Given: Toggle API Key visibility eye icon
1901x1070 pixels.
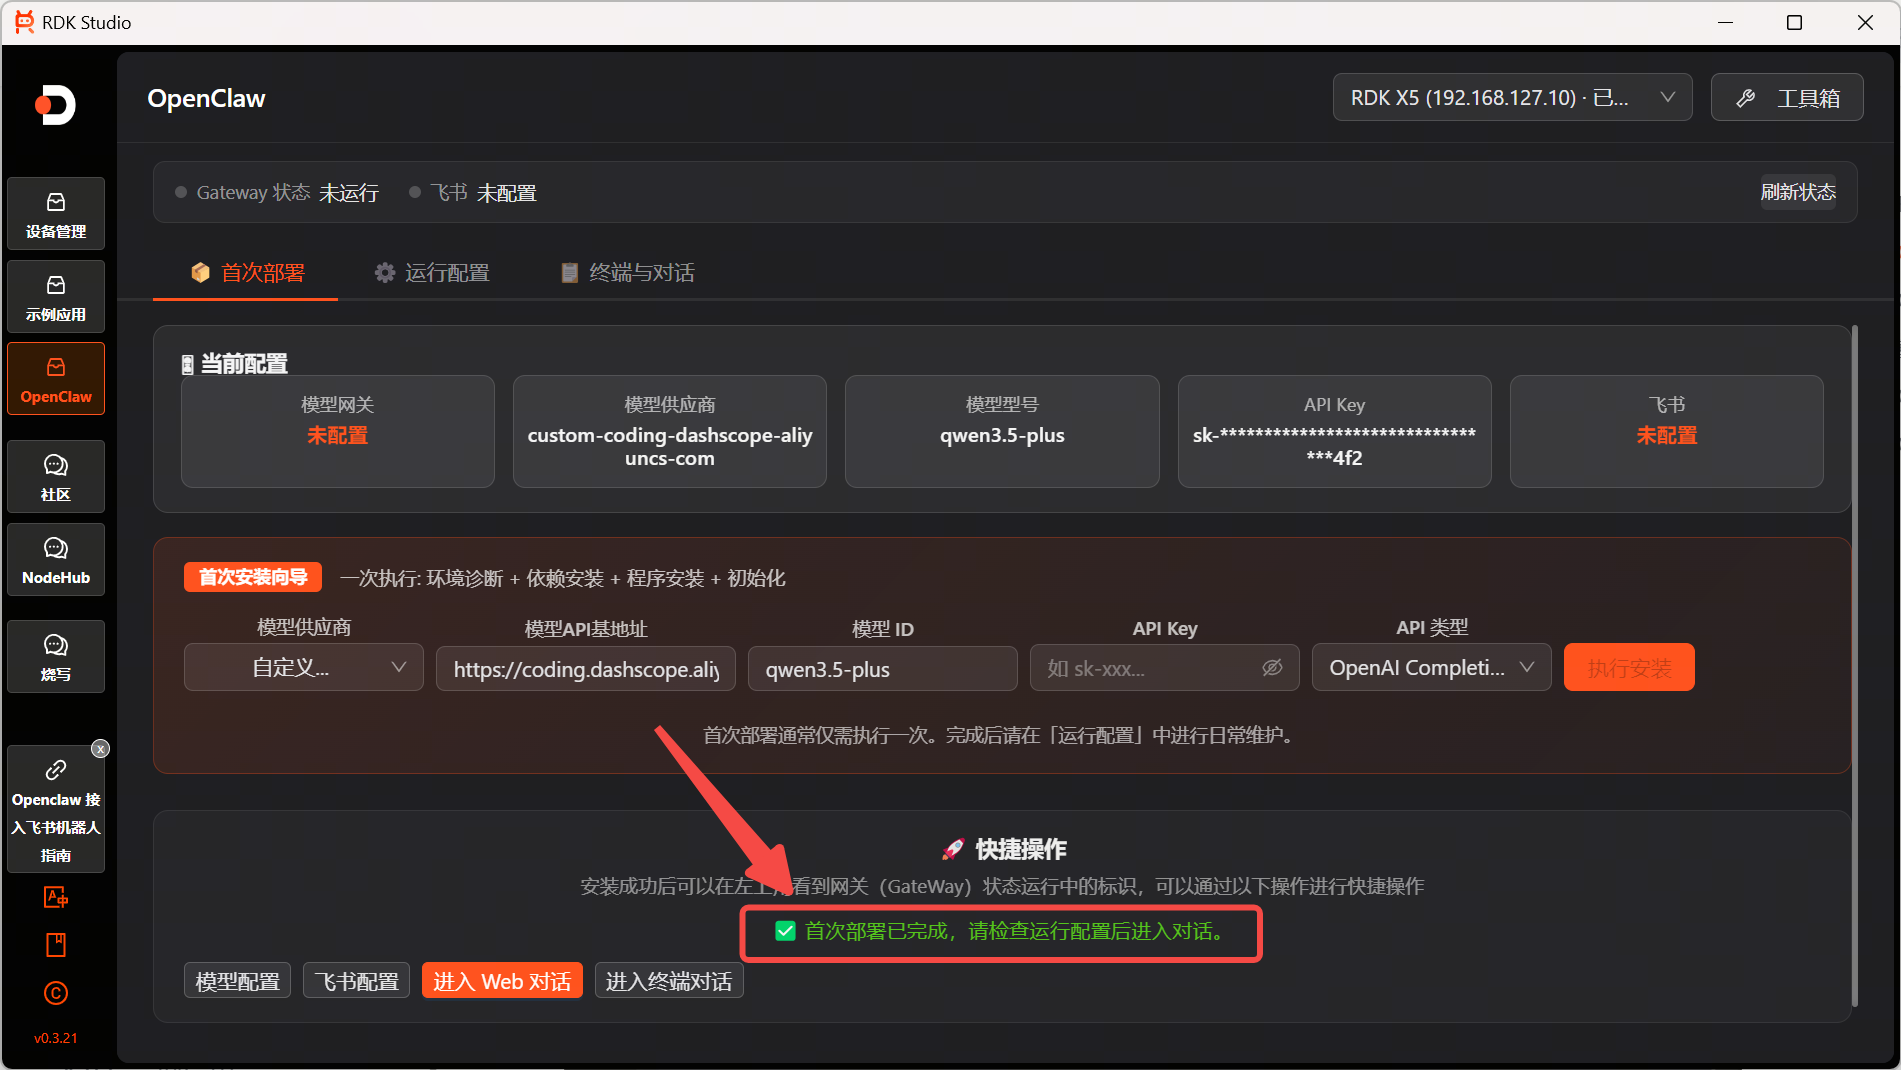Looking at the screenshot, I should coord(1272,667).
